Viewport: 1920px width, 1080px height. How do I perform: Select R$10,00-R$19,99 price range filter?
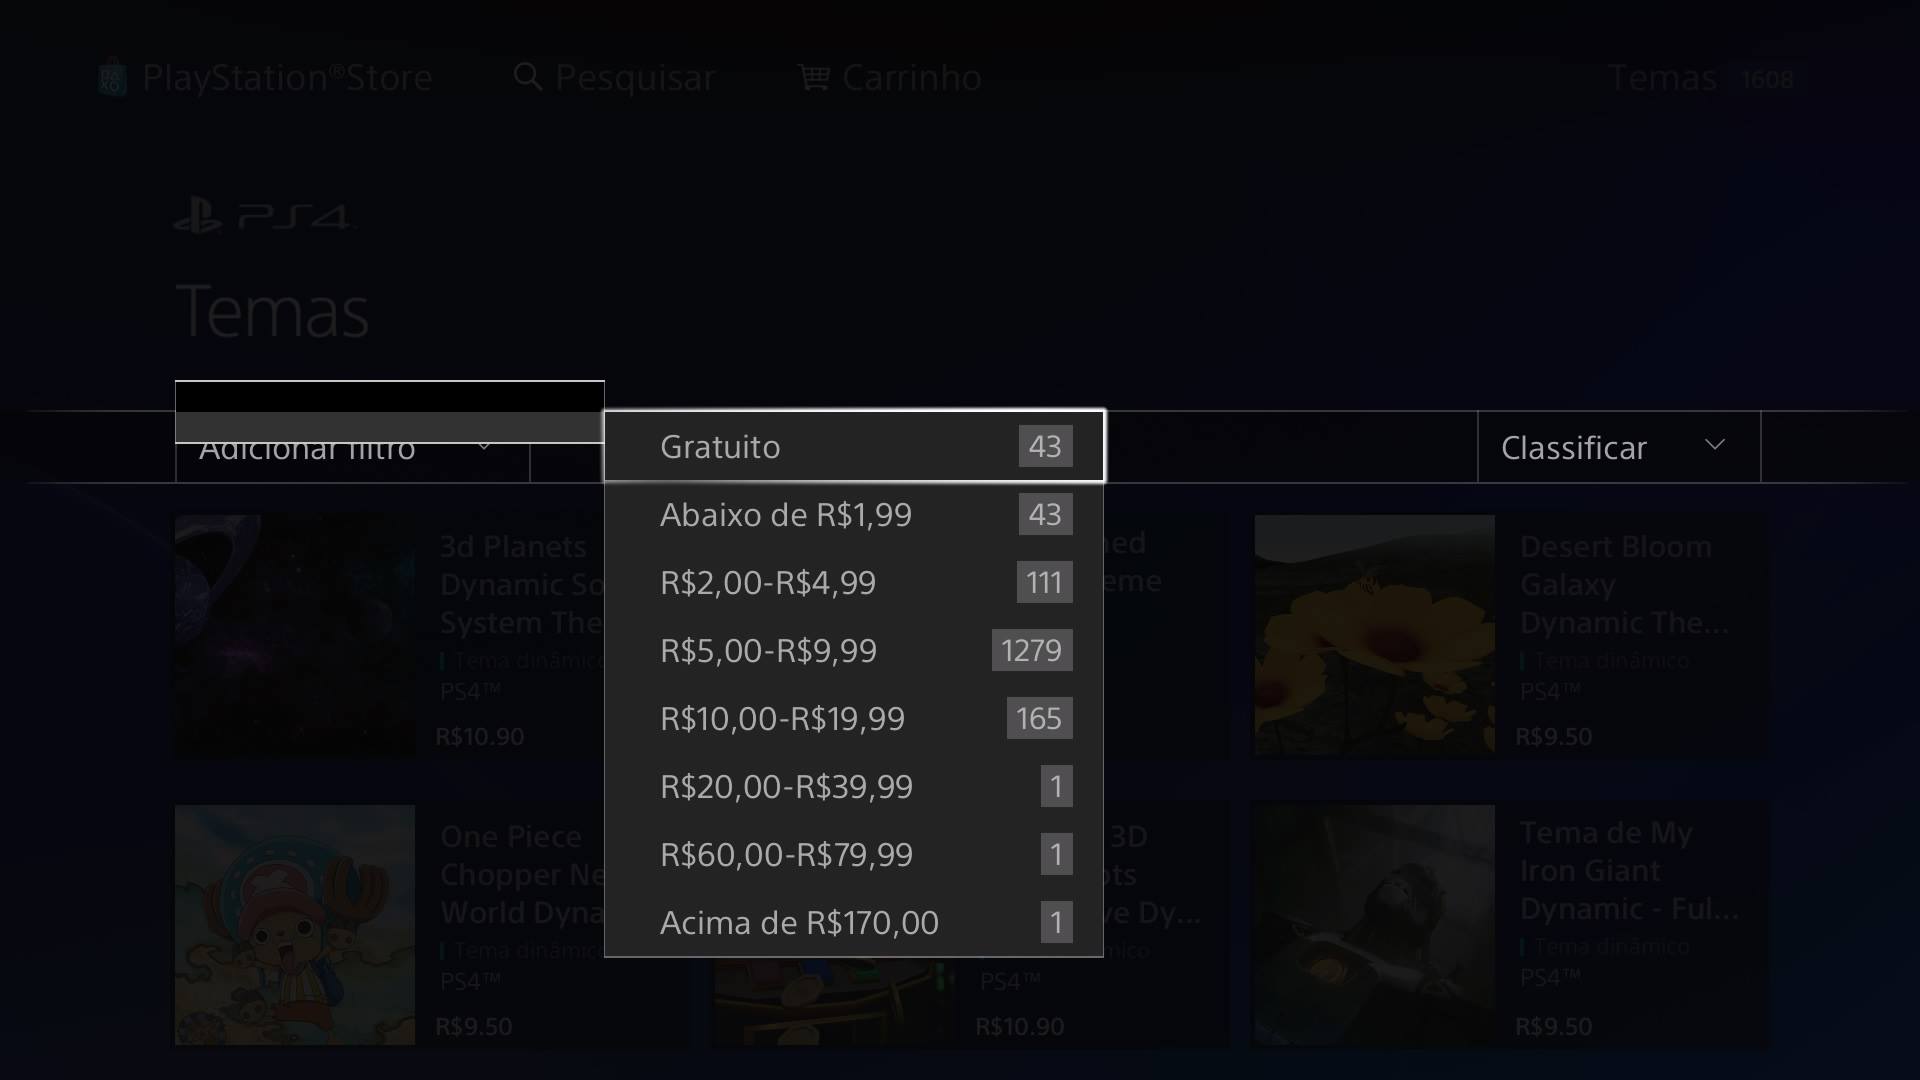[853, 717]
